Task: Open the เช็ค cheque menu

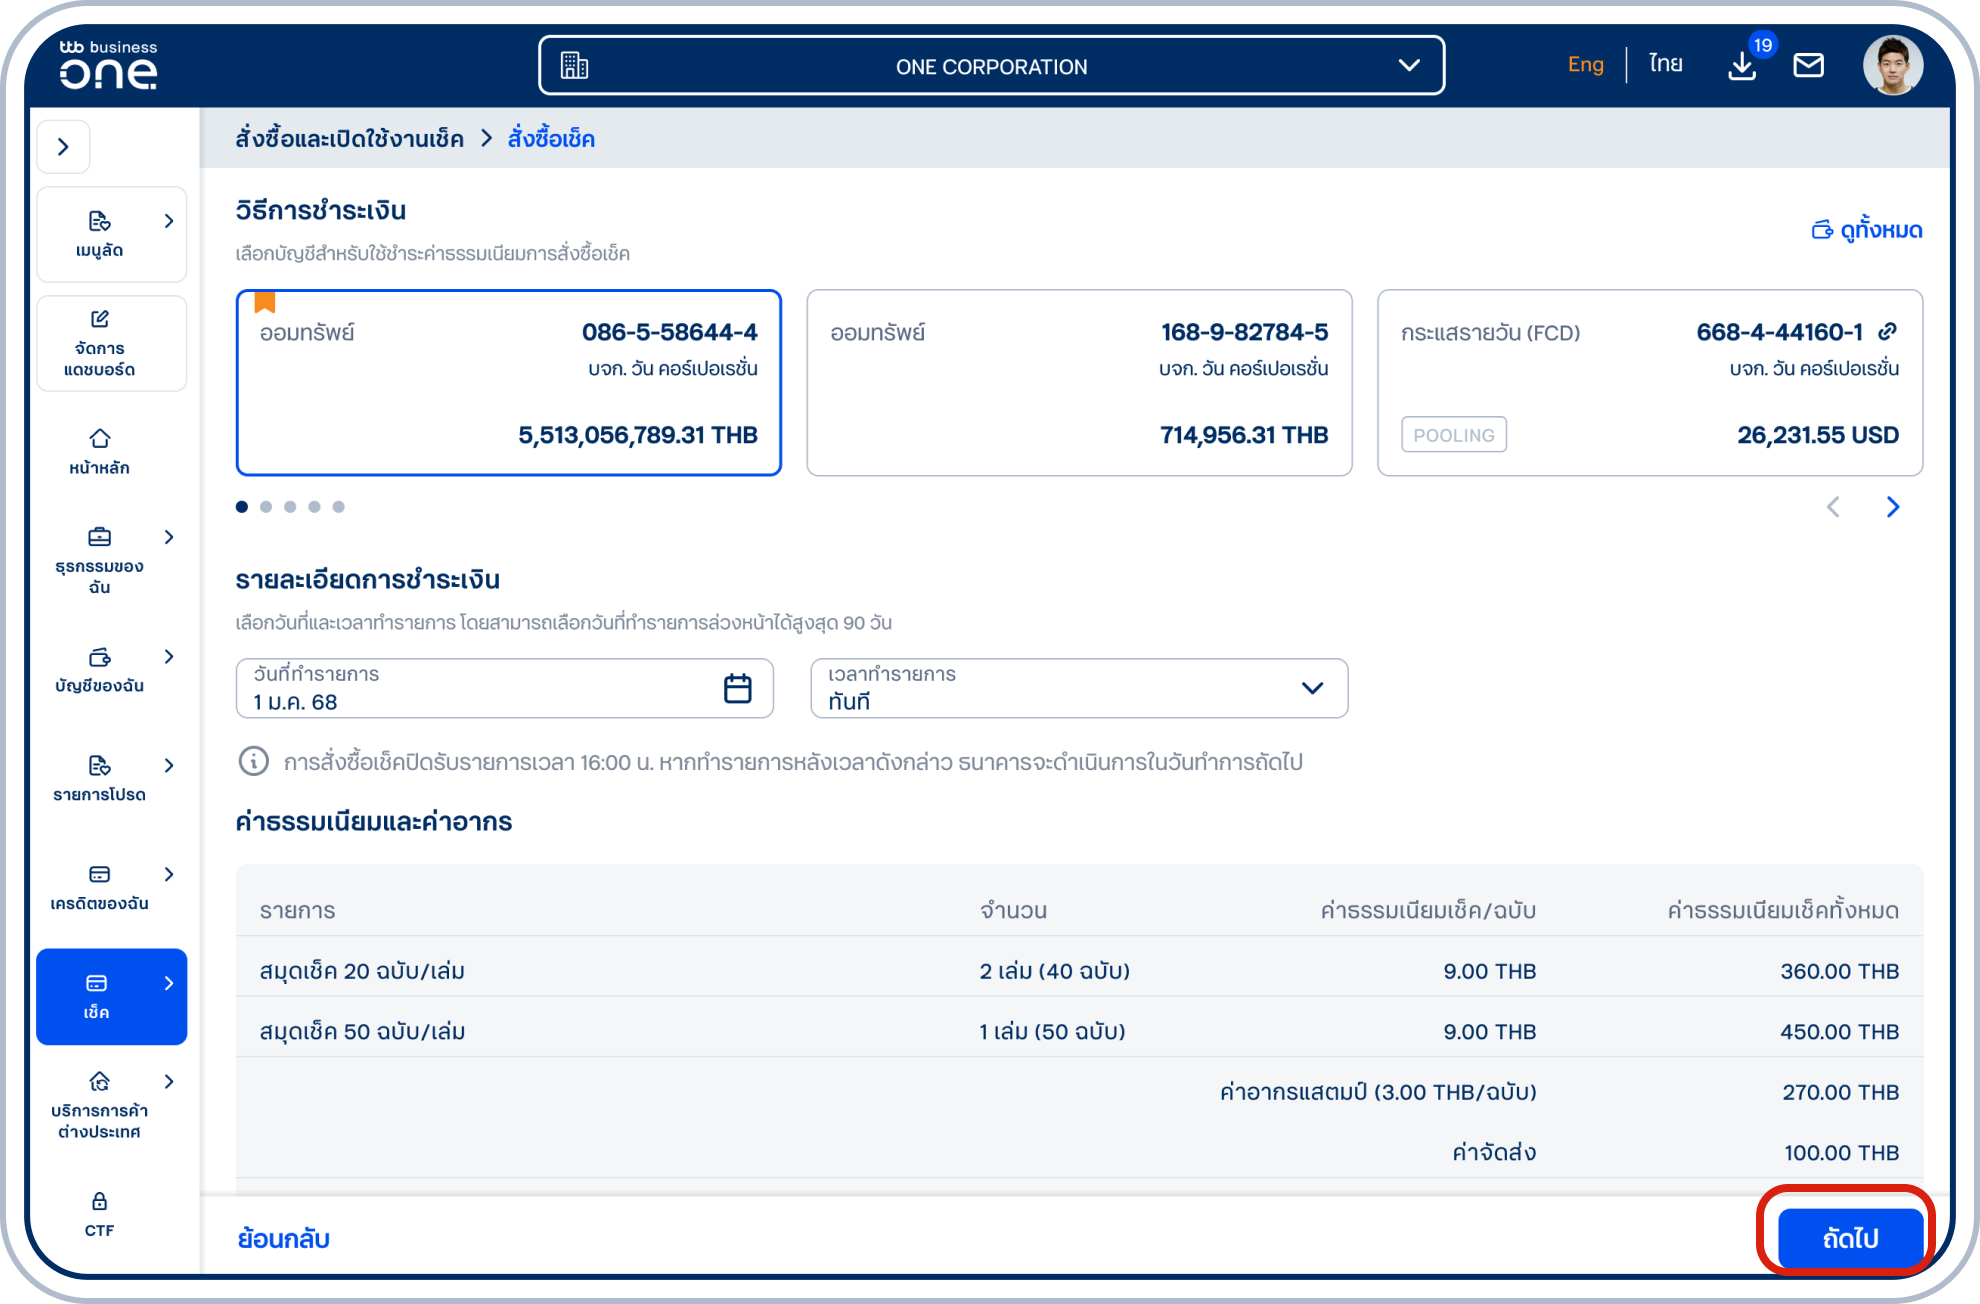Action: 110,996
